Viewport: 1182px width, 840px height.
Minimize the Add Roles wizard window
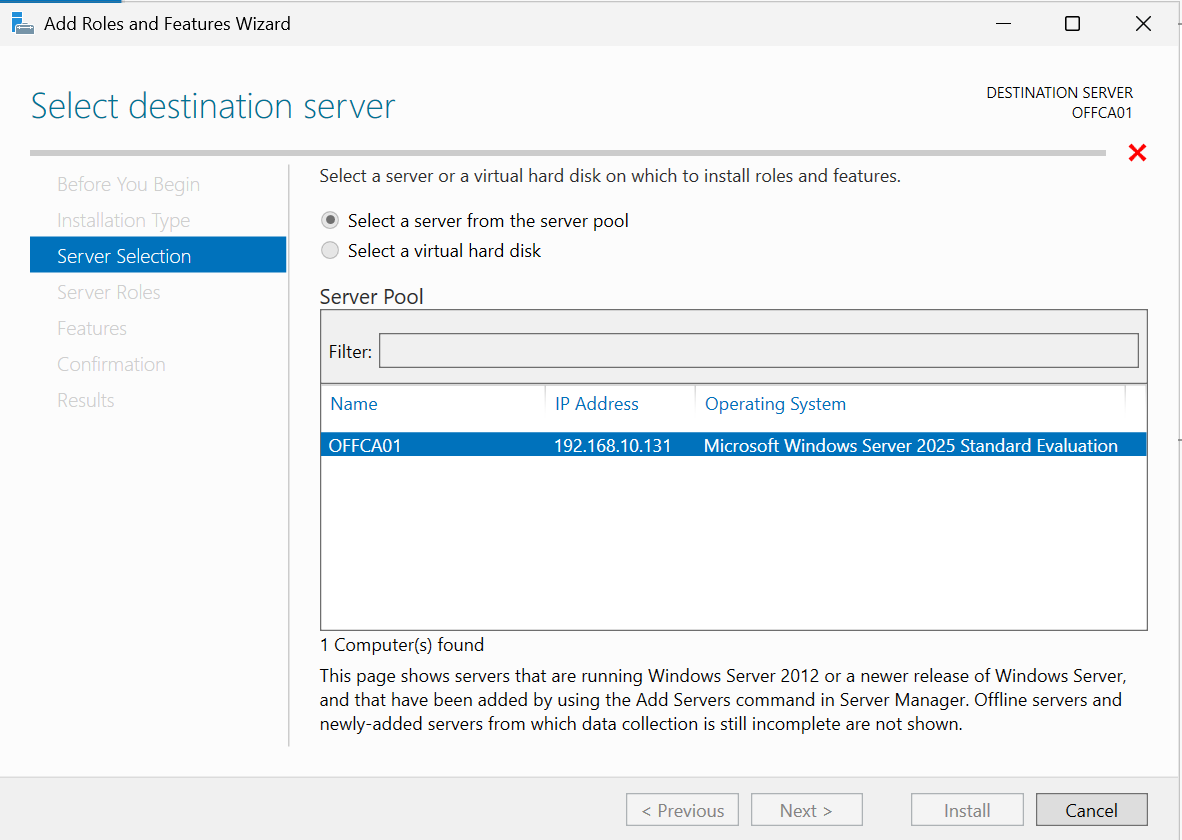click(x=1001, y=24)
